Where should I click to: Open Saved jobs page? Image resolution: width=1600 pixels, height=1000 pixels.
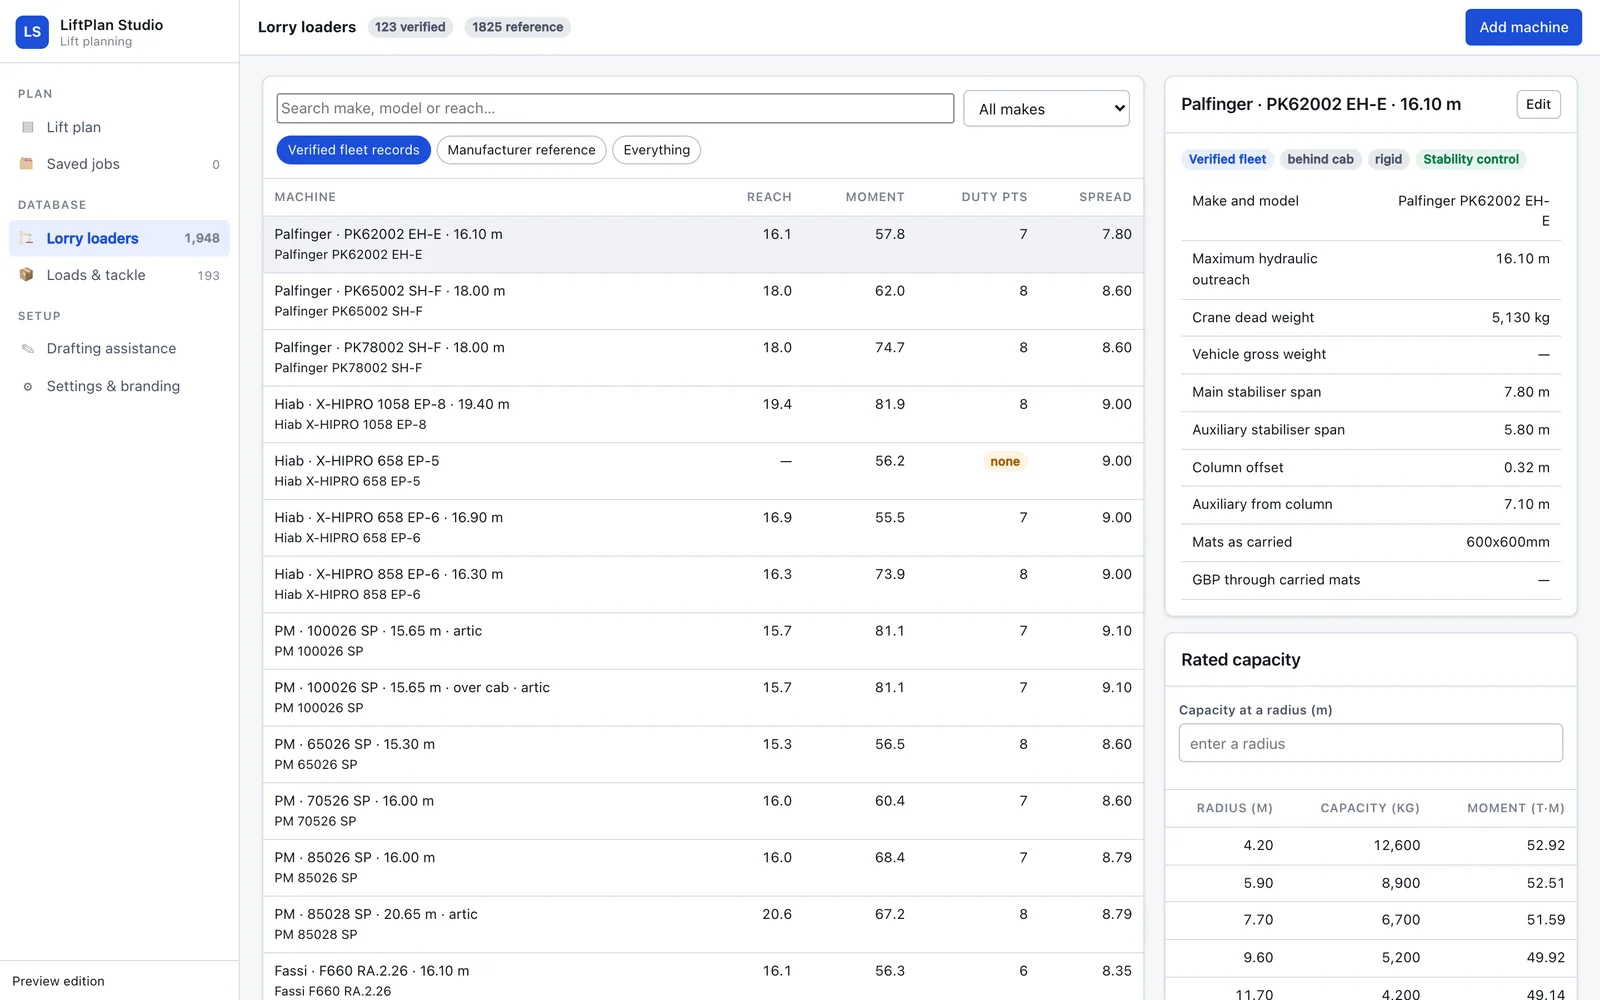pos(119,164)
